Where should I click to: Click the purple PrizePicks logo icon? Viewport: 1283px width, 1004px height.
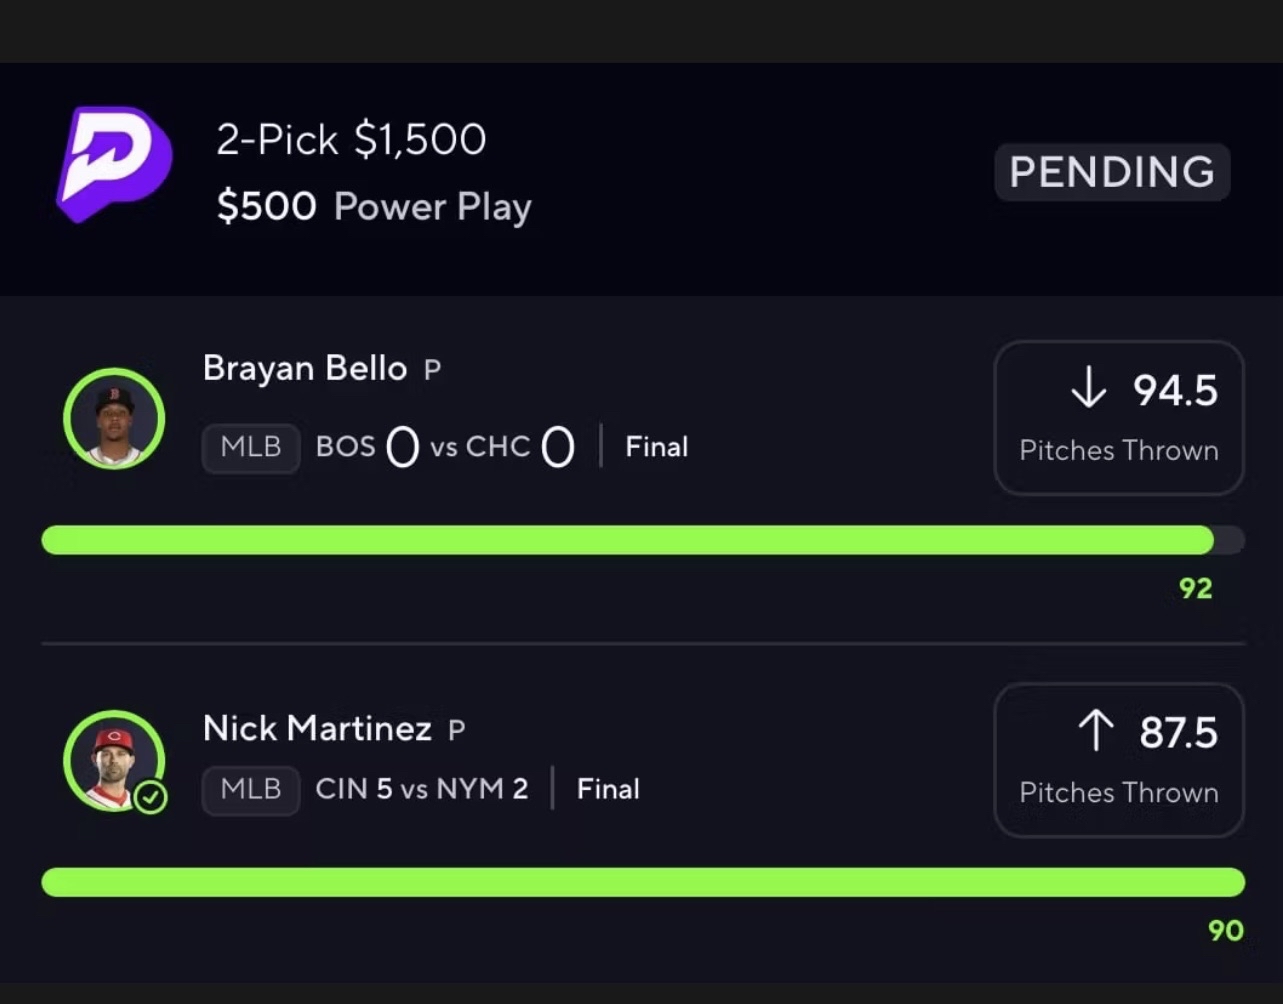pyautogui.click(x=114, y=163)
